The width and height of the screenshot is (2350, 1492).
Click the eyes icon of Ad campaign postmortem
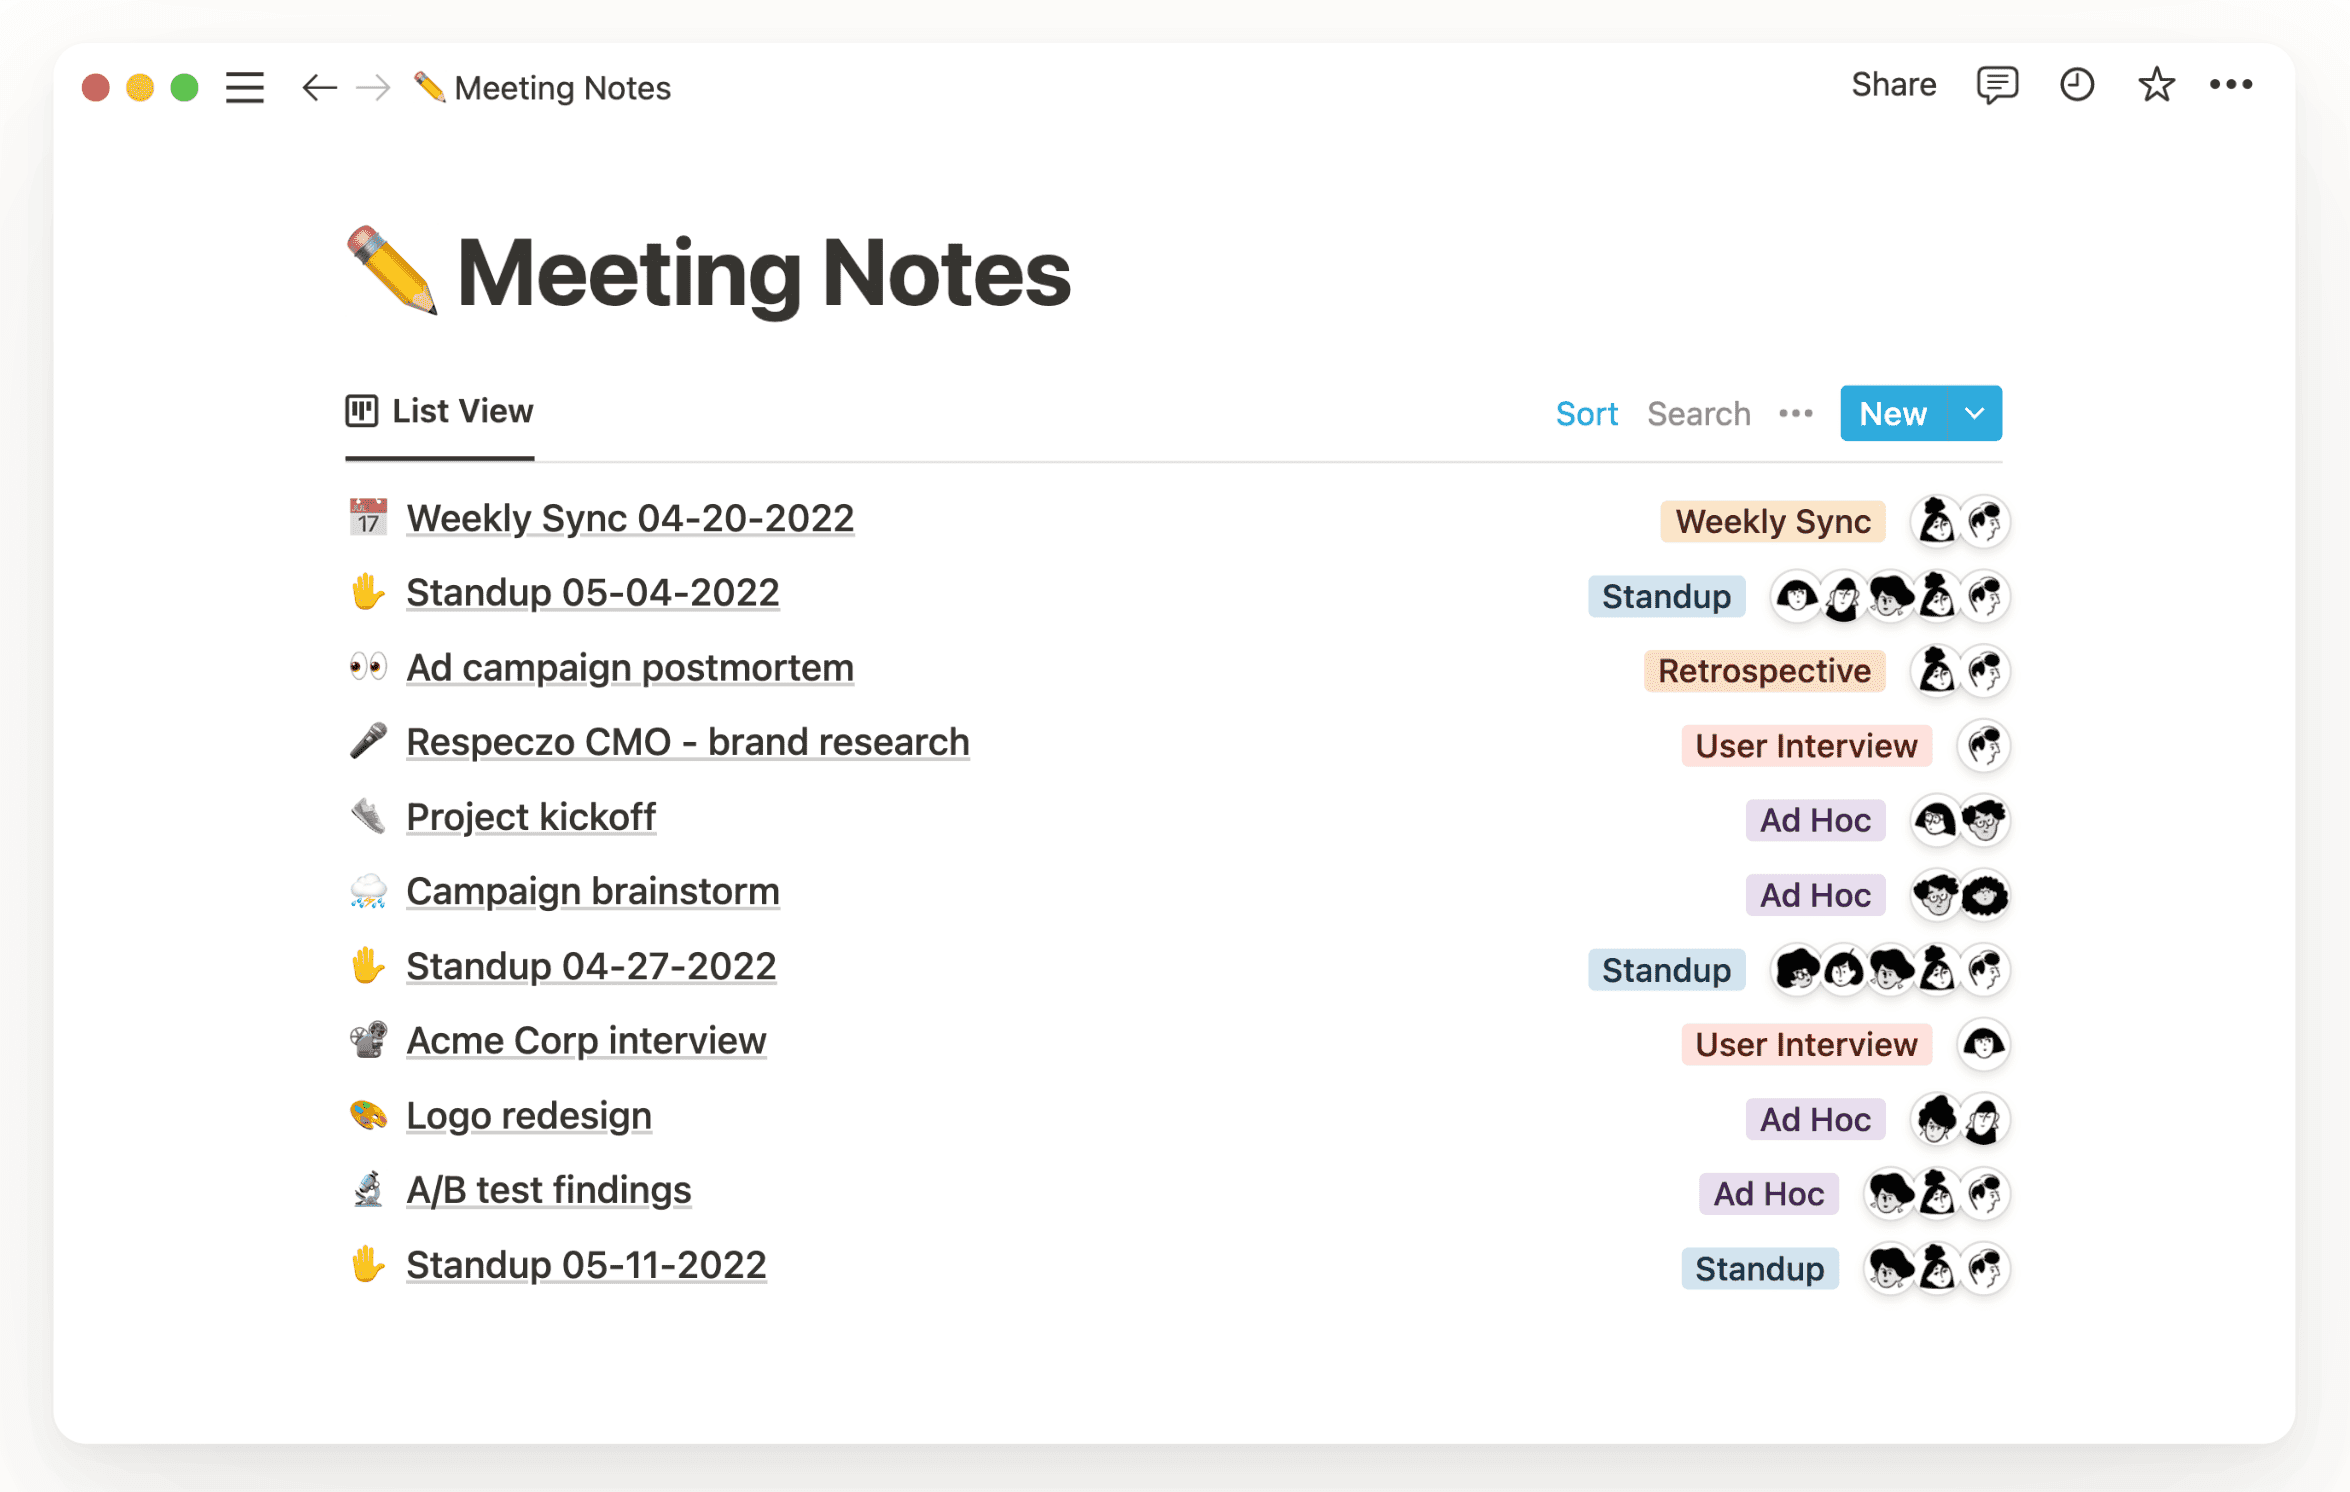368,667
